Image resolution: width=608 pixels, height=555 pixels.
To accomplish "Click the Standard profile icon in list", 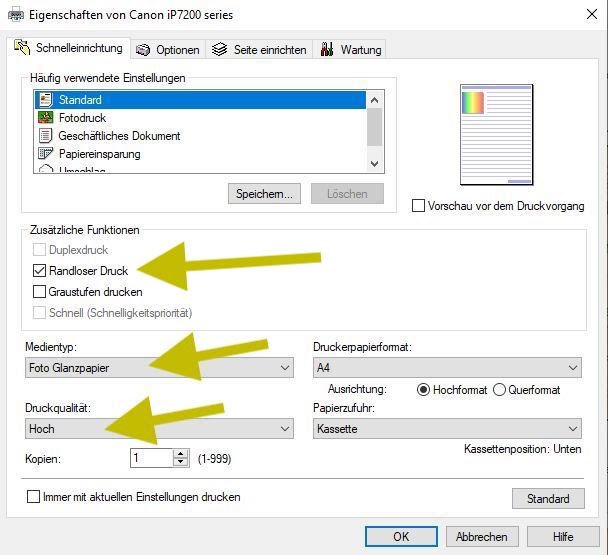I will pyautogui.click(x=46, y=100).
